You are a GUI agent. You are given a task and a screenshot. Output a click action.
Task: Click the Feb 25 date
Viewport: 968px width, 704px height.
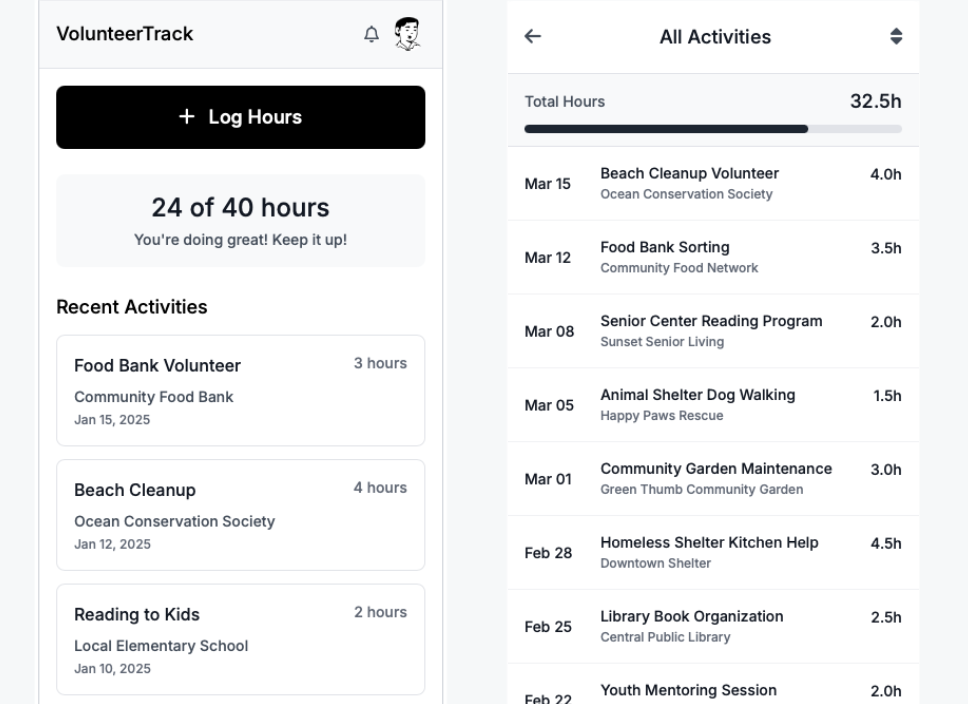pos(548,627)
